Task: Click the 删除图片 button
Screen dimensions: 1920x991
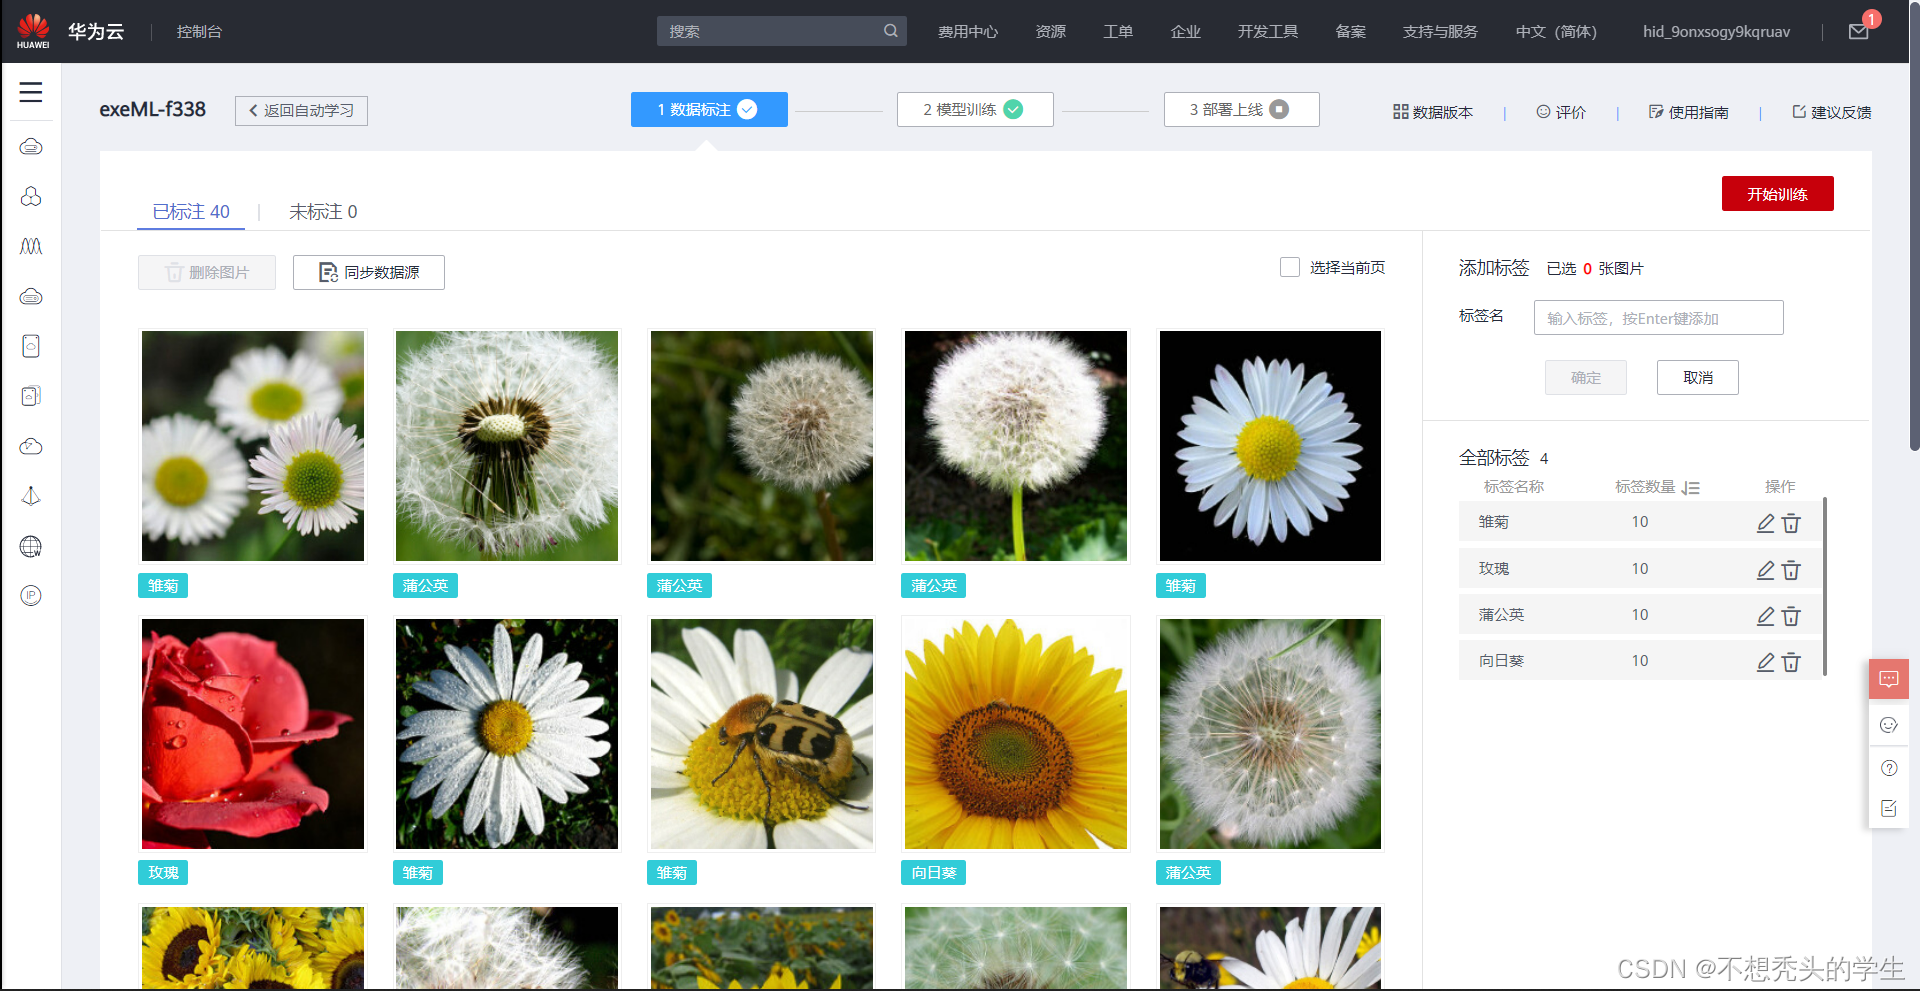Action: pos(207,272)
